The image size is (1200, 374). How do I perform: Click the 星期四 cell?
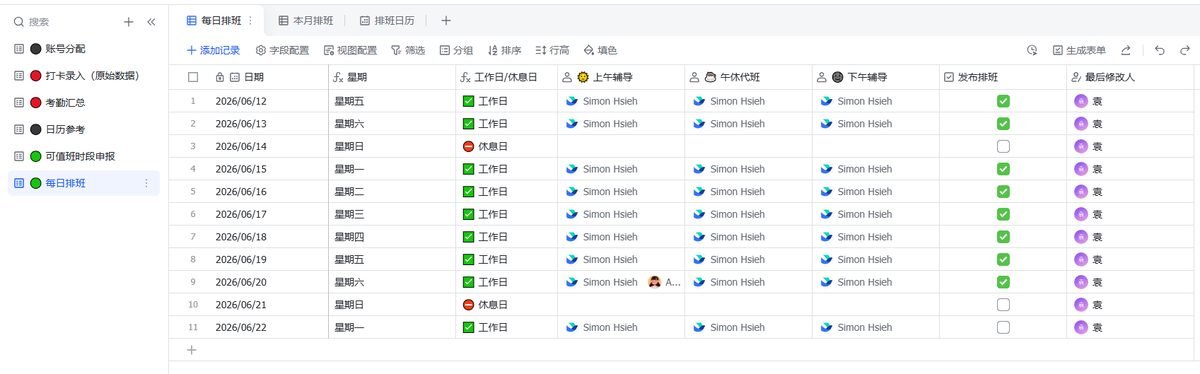tap(391, 237)
